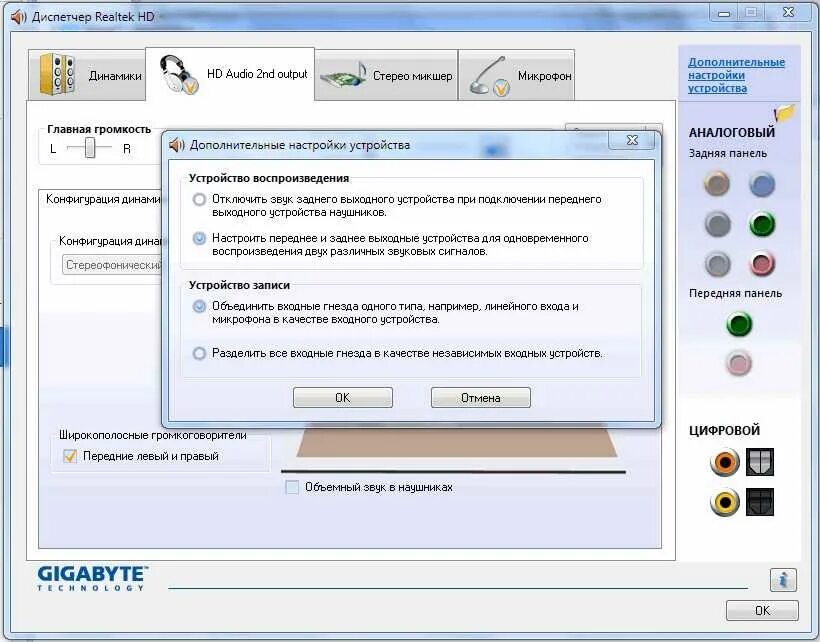The width and height of the screenshot is (820, 642).
Task: Click the upper gray rear panel jack
Action: coord(717,224)
